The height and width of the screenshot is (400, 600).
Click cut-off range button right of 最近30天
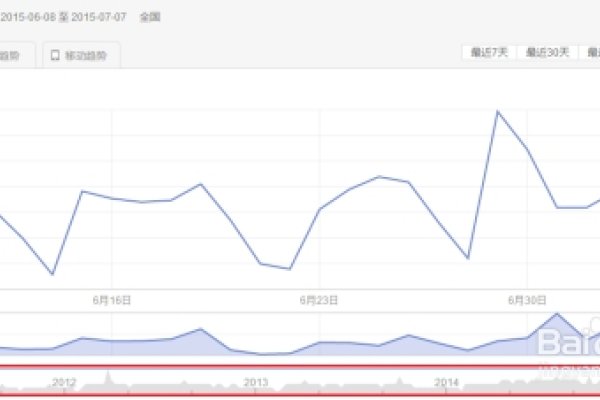(x=592, y=52)
